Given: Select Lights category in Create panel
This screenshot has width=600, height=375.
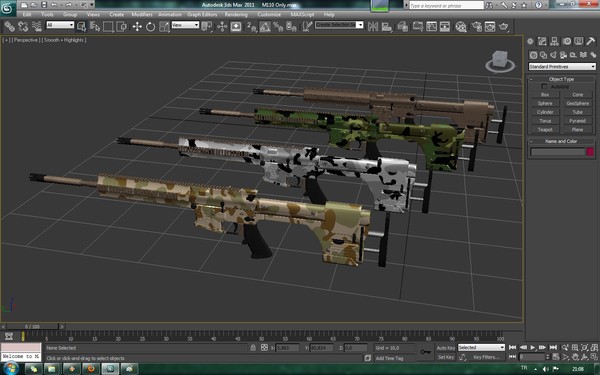Looking at the screenshot, I should pyautogui.click(x=553, y=55).
